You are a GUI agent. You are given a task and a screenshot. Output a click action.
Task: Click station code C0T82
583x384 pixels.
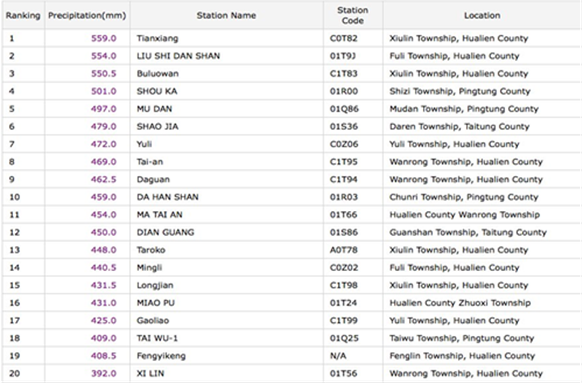[344, 38]
